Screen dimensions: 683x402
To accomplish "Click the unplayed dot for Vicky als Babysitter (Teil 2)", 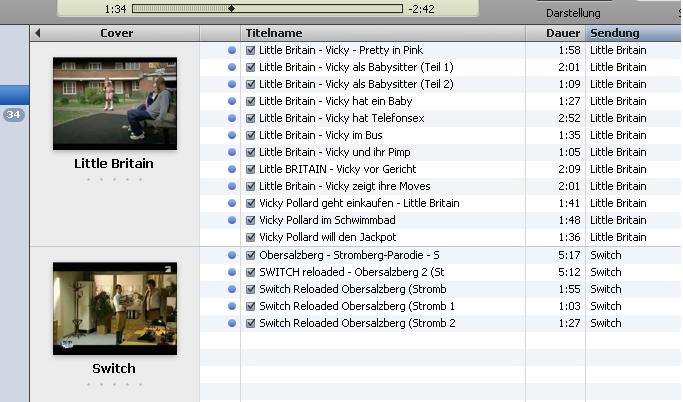I will click(x=232, y=84).
